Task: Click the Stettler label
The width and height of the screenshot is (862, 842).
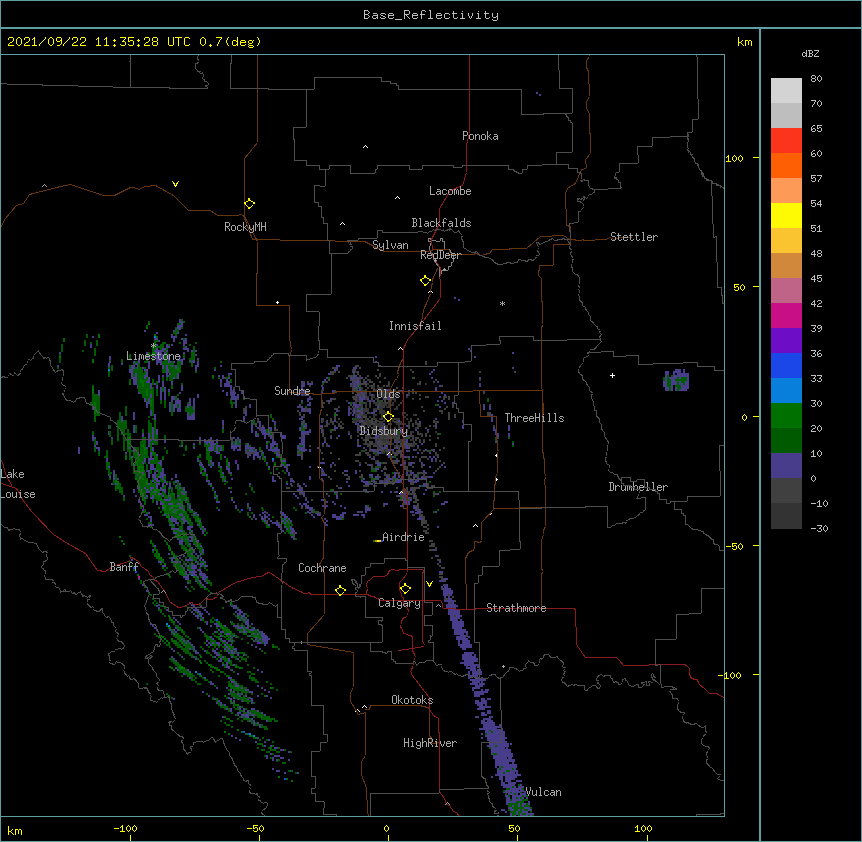Action: [634, 237]
